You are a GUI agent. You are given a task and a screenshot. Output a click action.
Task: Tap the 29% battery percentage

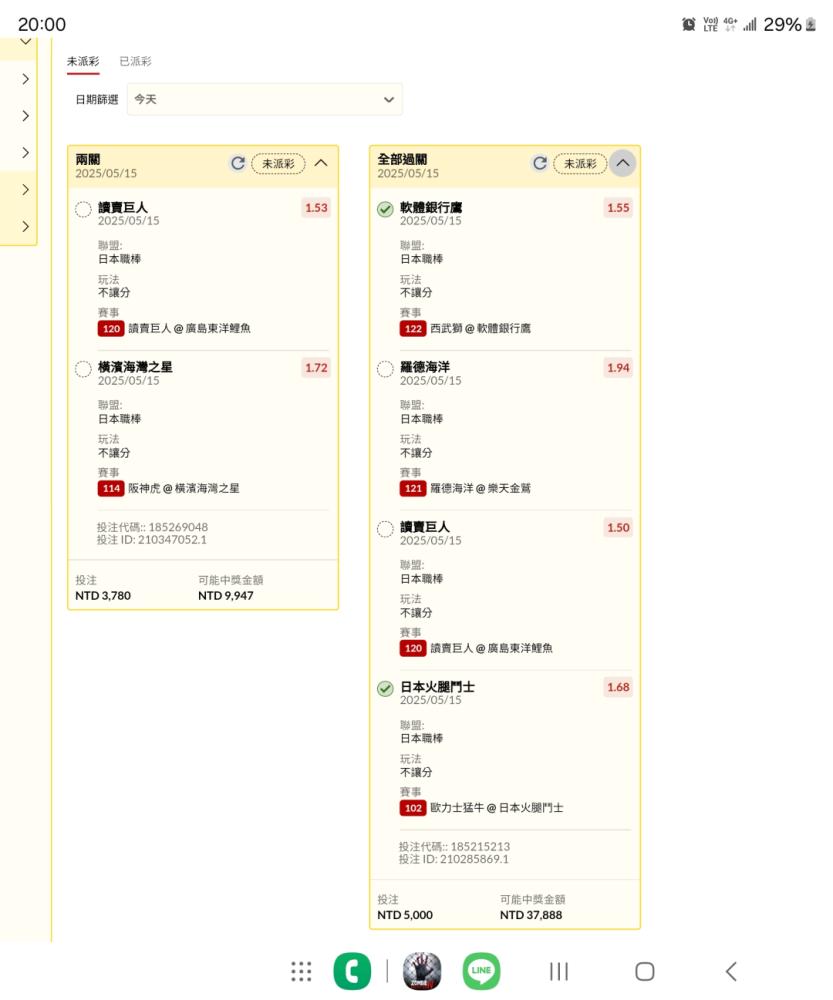click(x=783, y=24)
